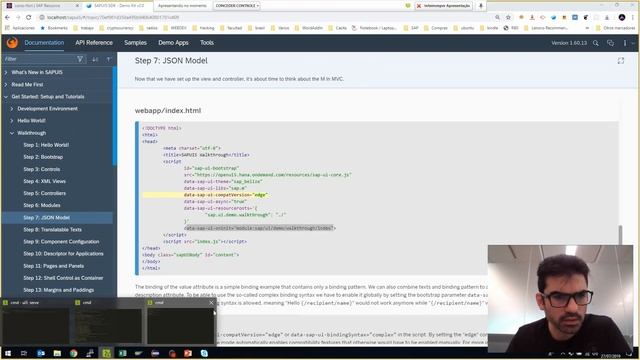Screen dimensions: 640x360
Task: Open Step 1: Hello World! tutorial
Action: [x=46, y=145]
